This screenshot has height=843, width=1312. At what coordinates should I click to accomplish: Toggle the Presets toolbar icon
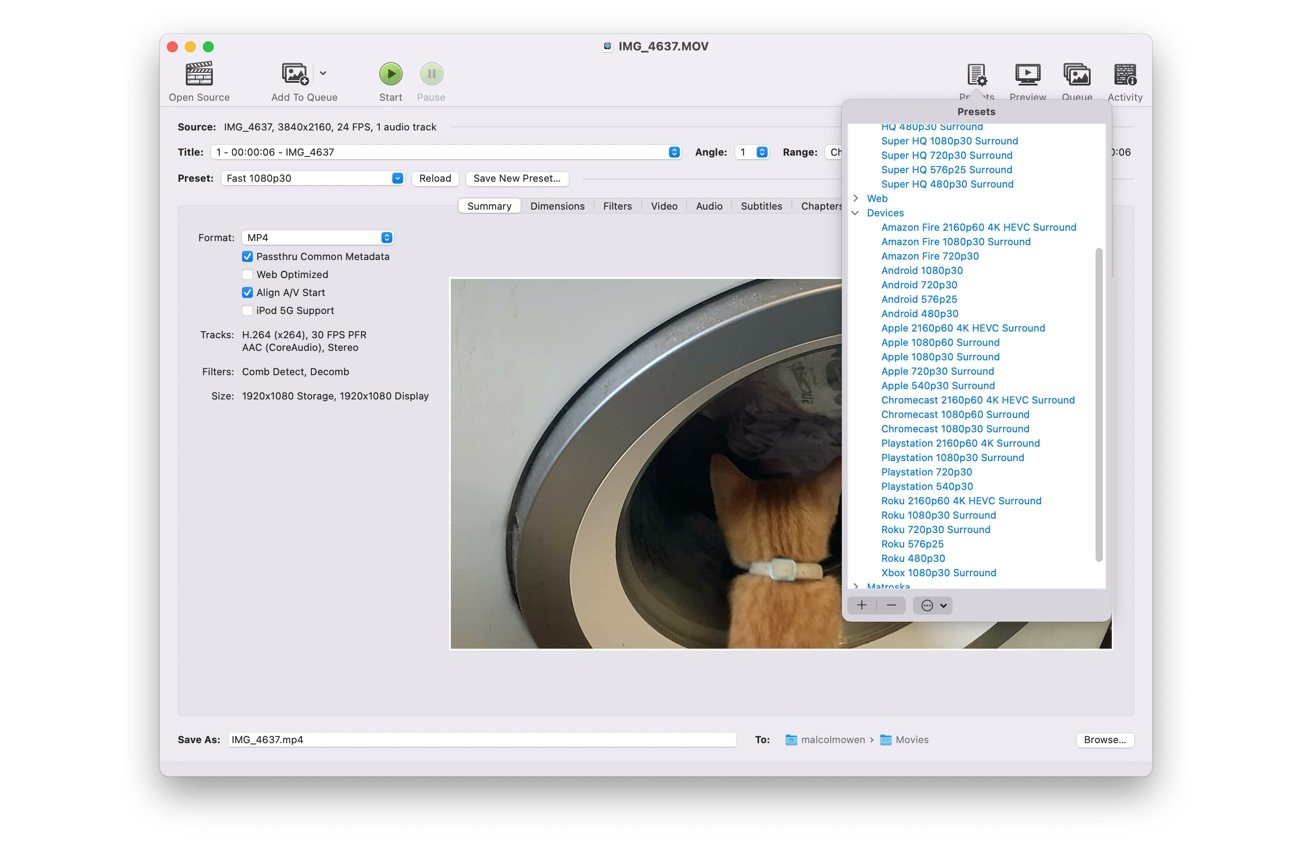click(x=976, y=75)
